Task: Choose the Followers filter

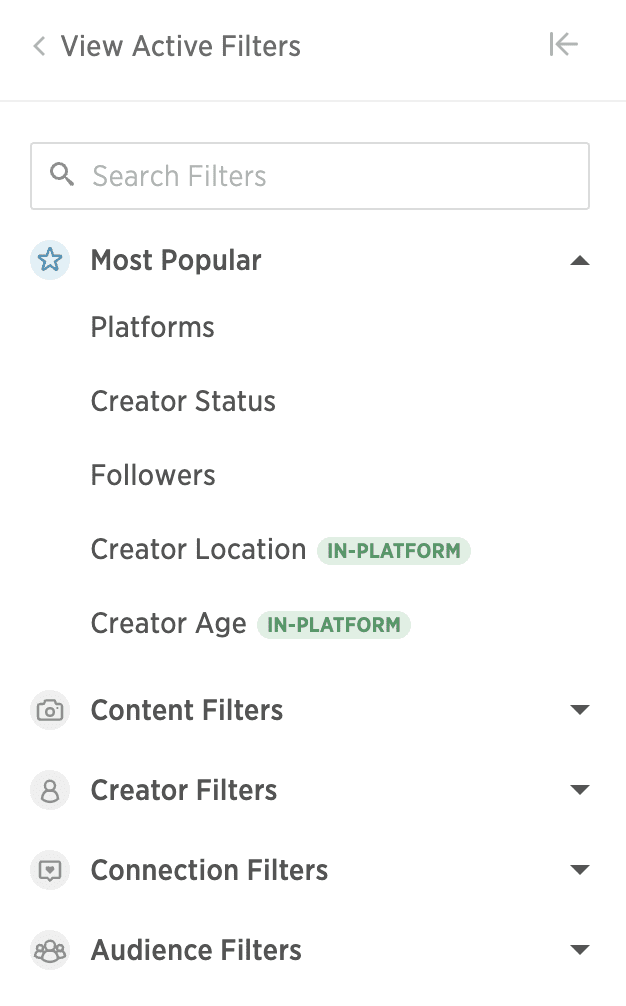Action: click(153, 475)
